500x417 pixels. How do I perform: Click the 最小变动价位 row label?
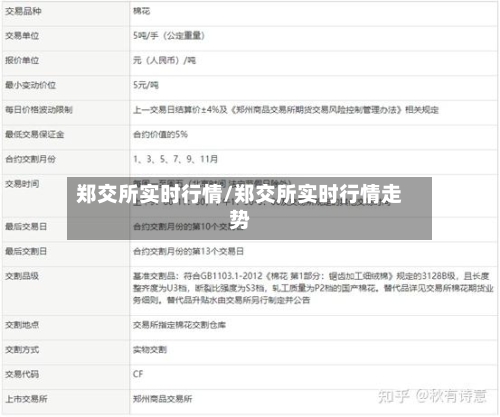point(30,85)
